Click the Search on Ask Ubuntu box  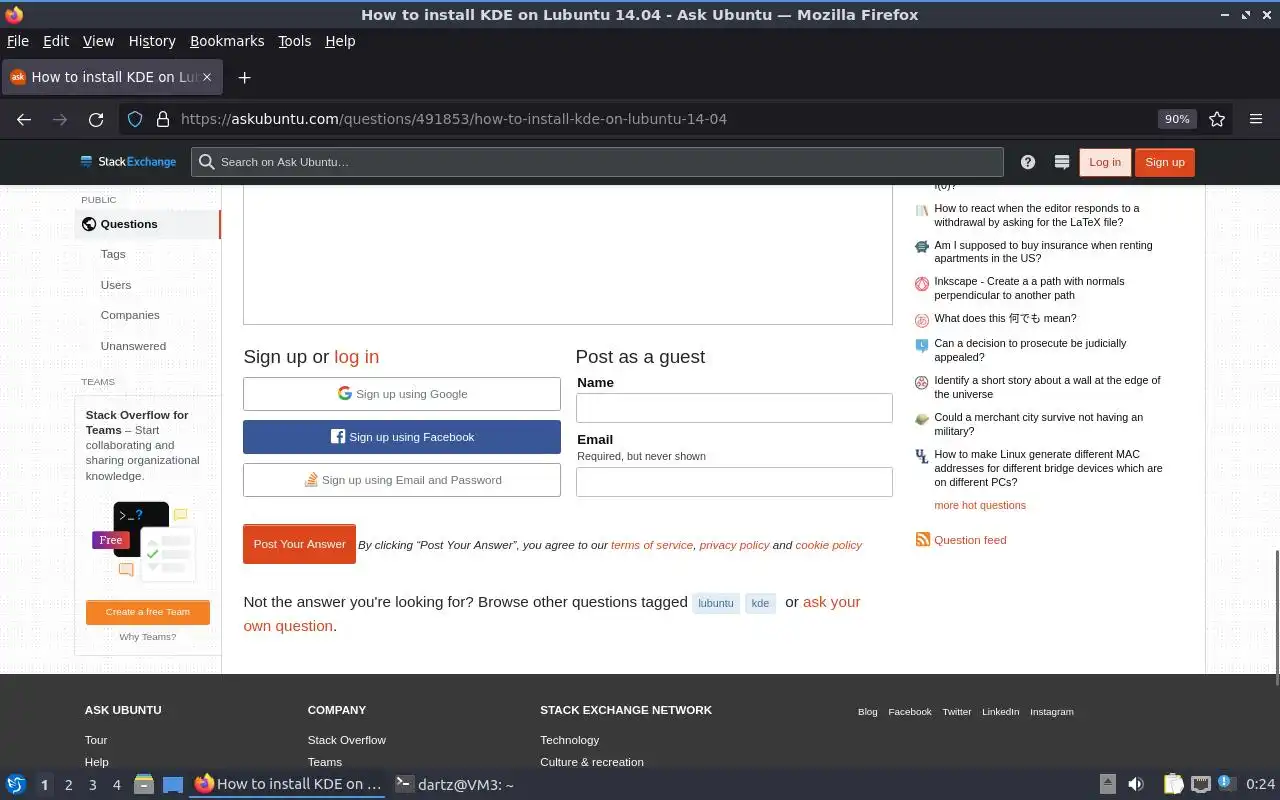pos(597,162)
